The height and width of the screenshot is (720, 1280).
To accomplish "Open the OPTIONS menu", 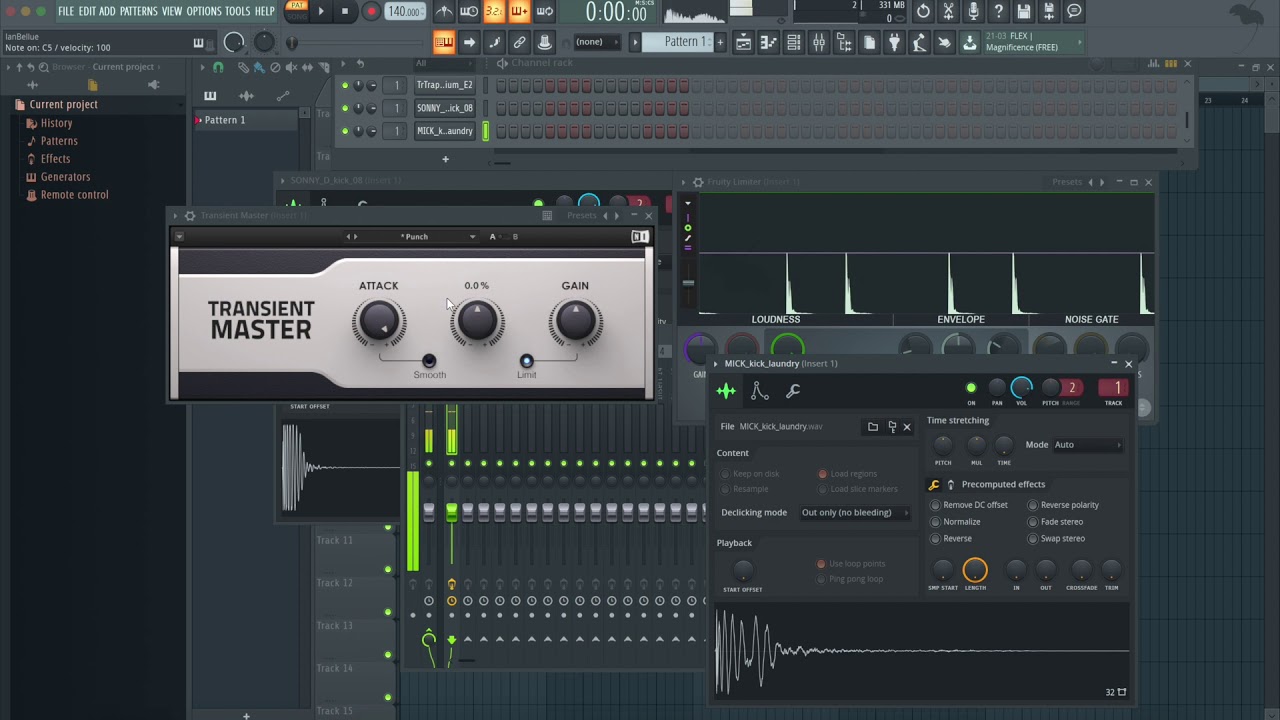I will [x=204, y=11].
